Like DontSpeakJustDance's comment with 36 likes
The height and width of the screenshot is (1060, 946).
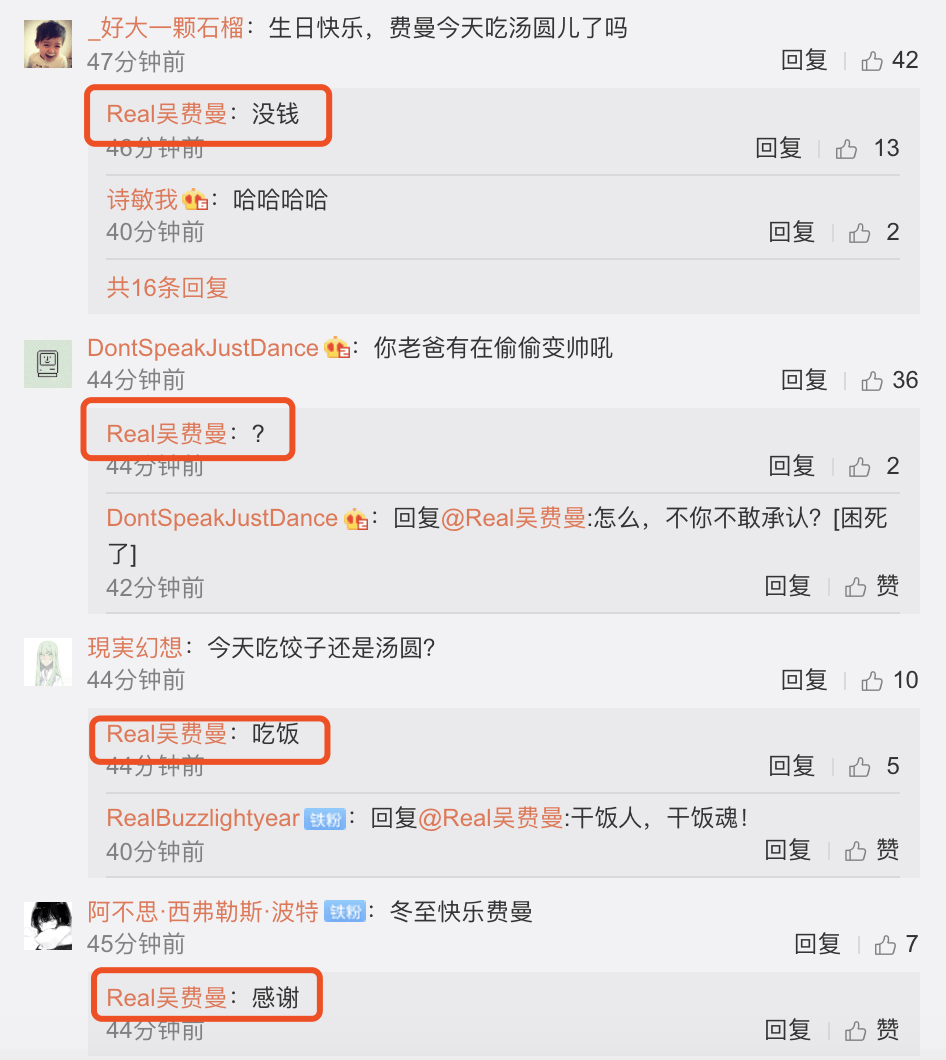tap(889, 381)
